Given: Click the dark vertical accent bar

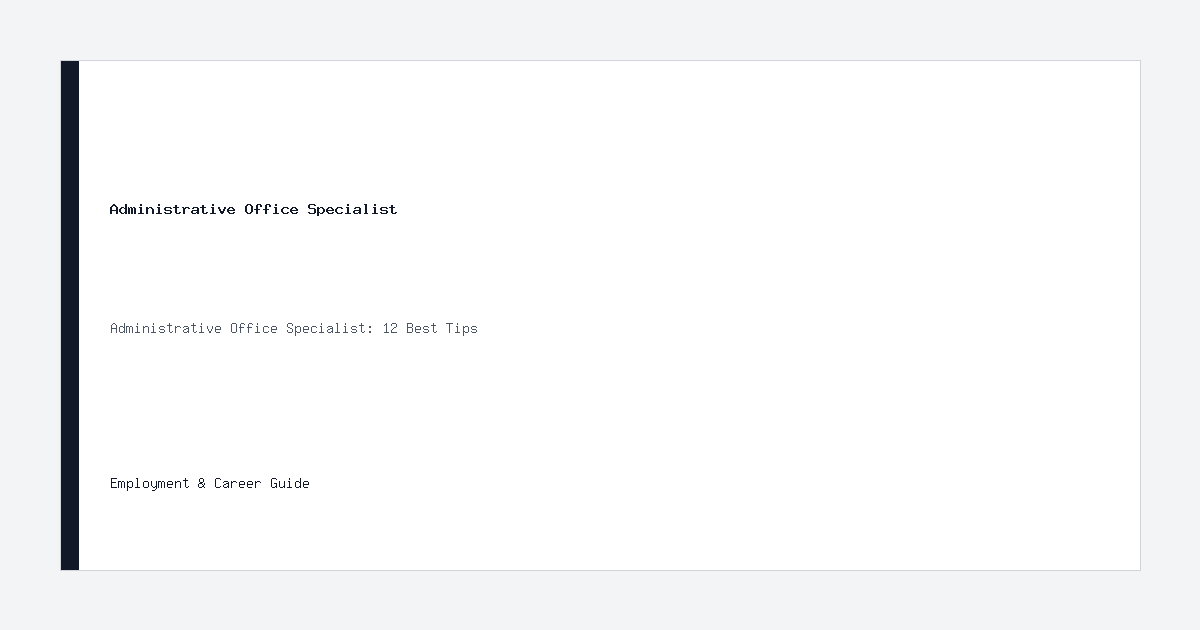Looking at the screenshot, I should pyautogui.click(x=70, y=315).
